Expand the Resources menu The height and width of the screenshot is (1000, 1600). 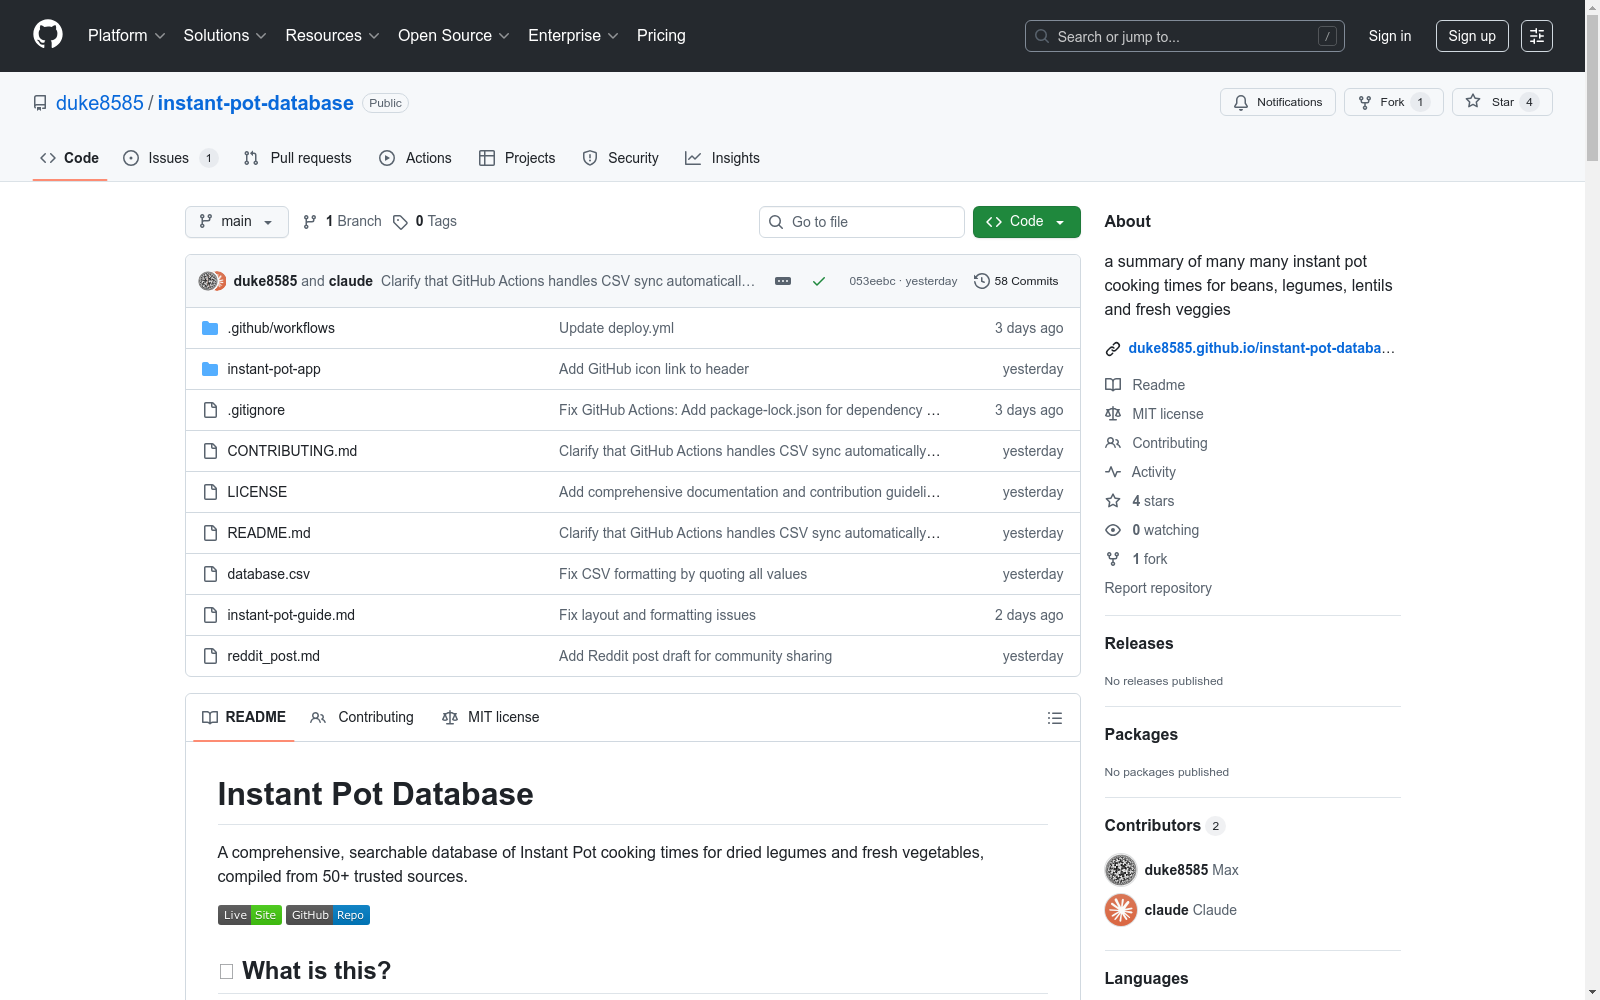(x=333, y=36)
